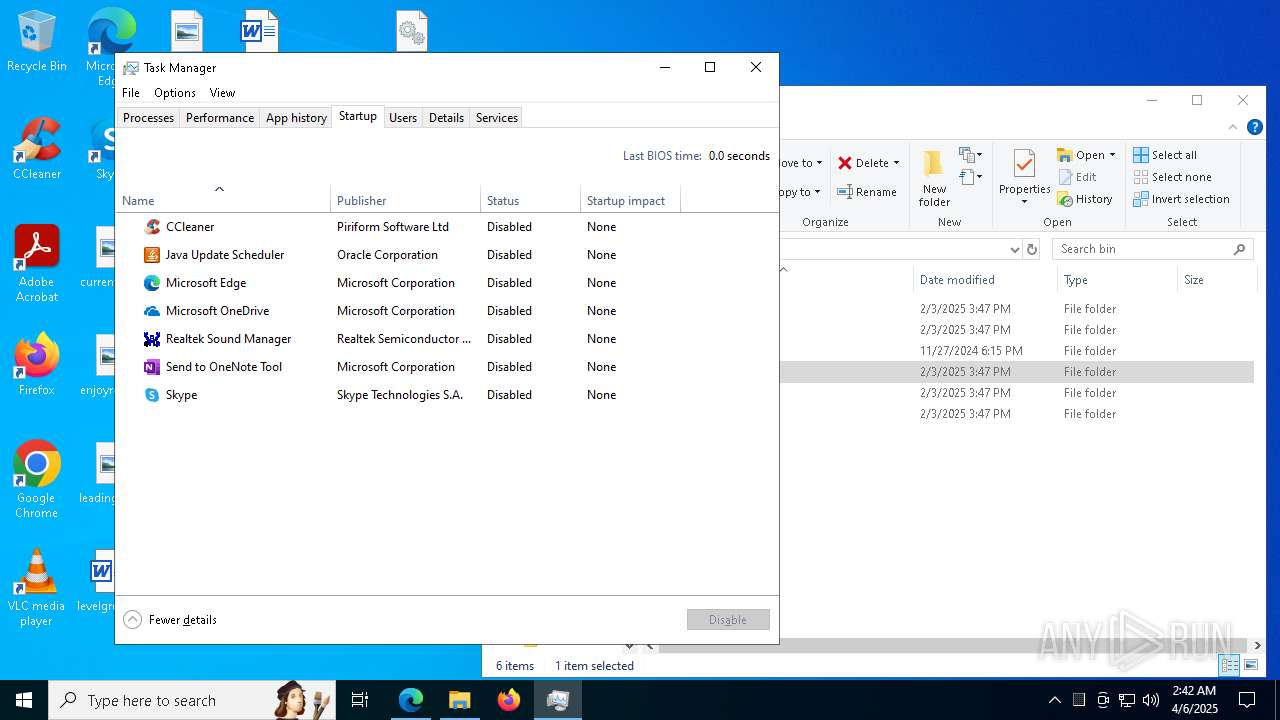1280x720 pixels.
Task: Open Task Manager File menu
Action: pos(131,93)
